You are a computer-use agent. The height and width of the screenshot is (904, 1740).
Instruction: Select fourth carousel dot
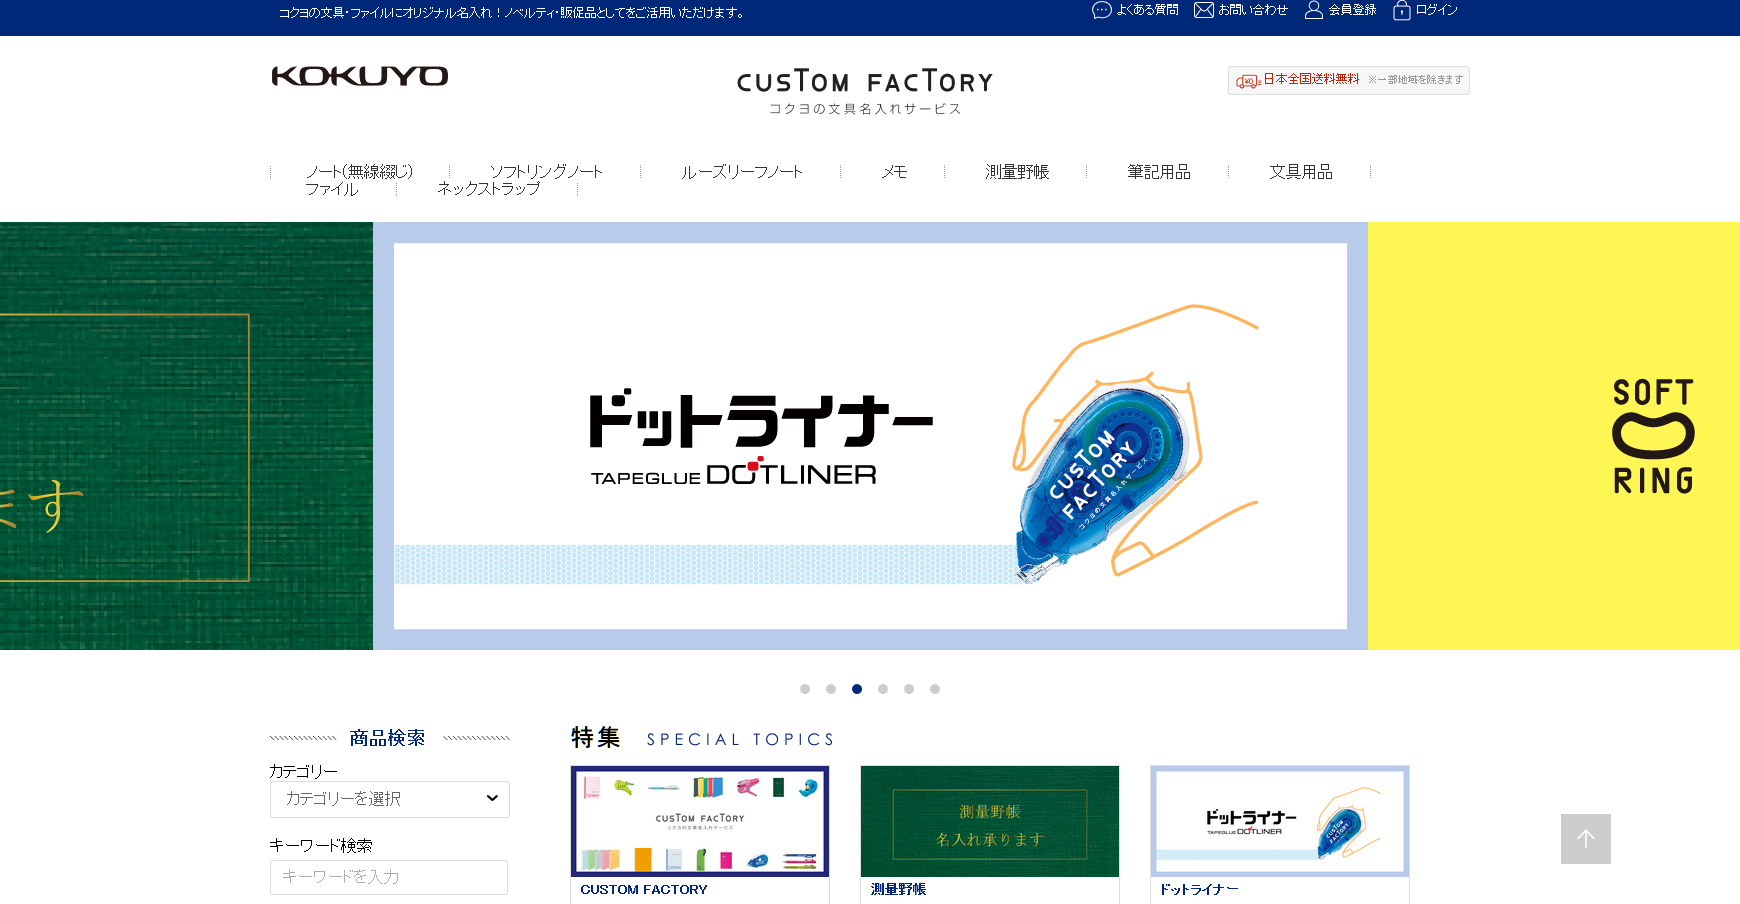883,689
